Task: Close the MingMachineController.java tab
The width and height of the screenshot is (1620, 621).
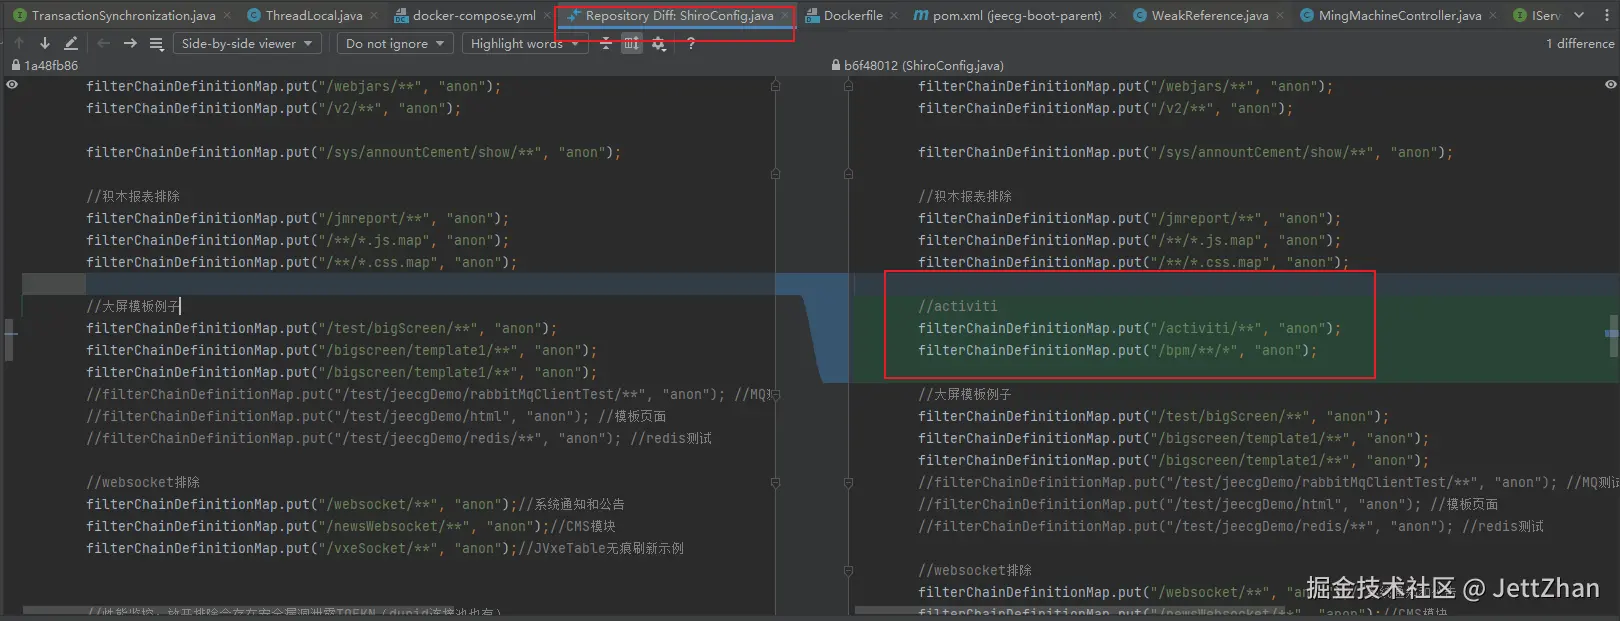Action: tap(1492, 15)
